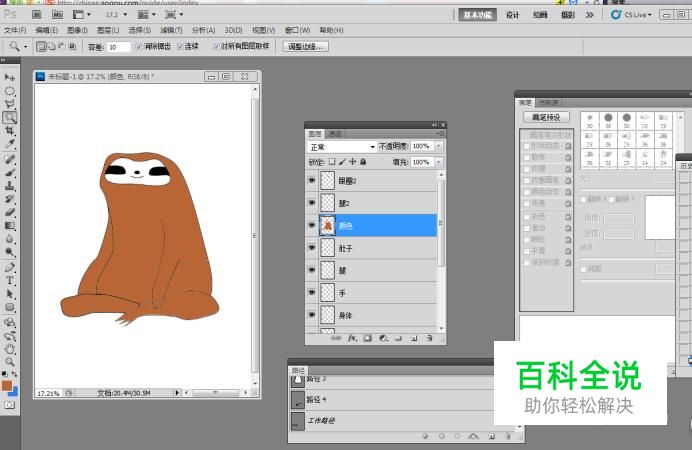Image resolution: width=692 pixels, height=450 pixels.
Task: Hide the 身体 layer
Action: tap(312, 315)
